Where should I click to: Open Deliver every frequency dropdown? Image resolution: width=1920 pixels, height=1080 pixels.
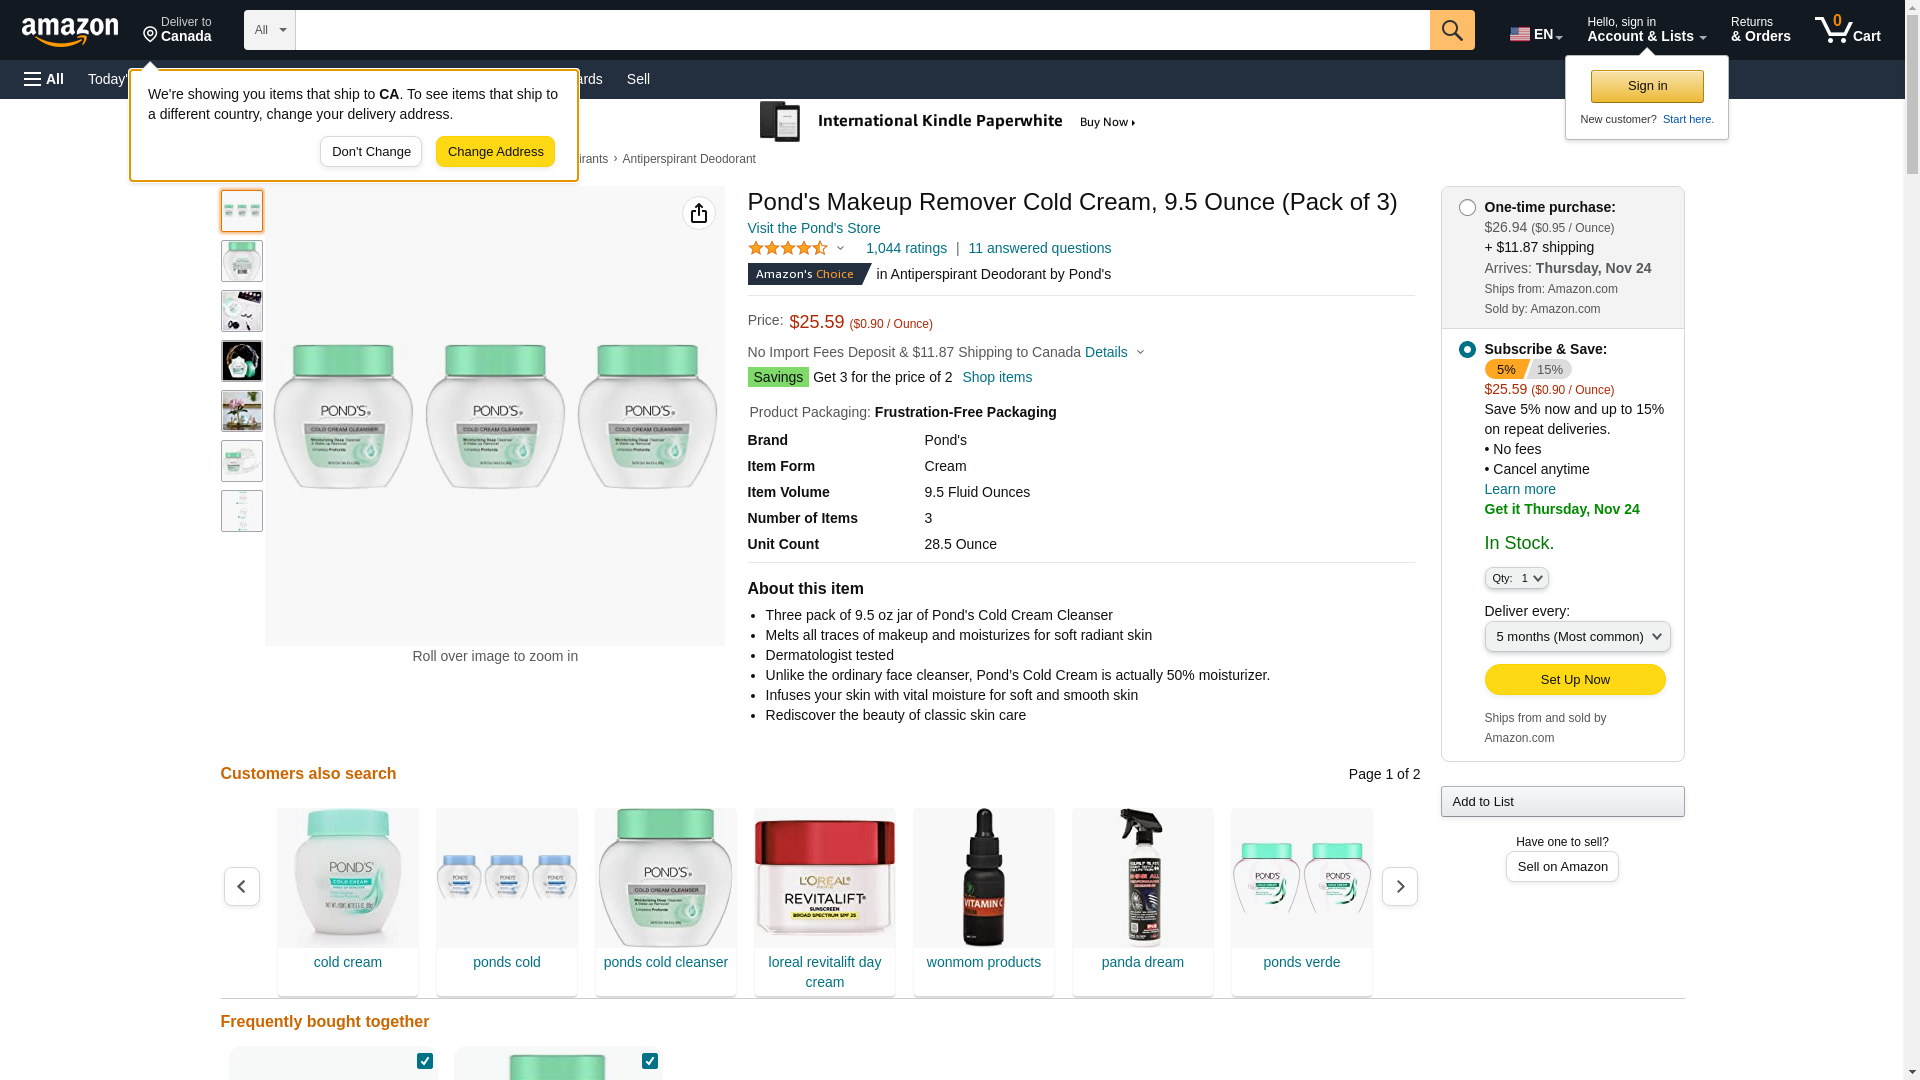click(1576, 637)
